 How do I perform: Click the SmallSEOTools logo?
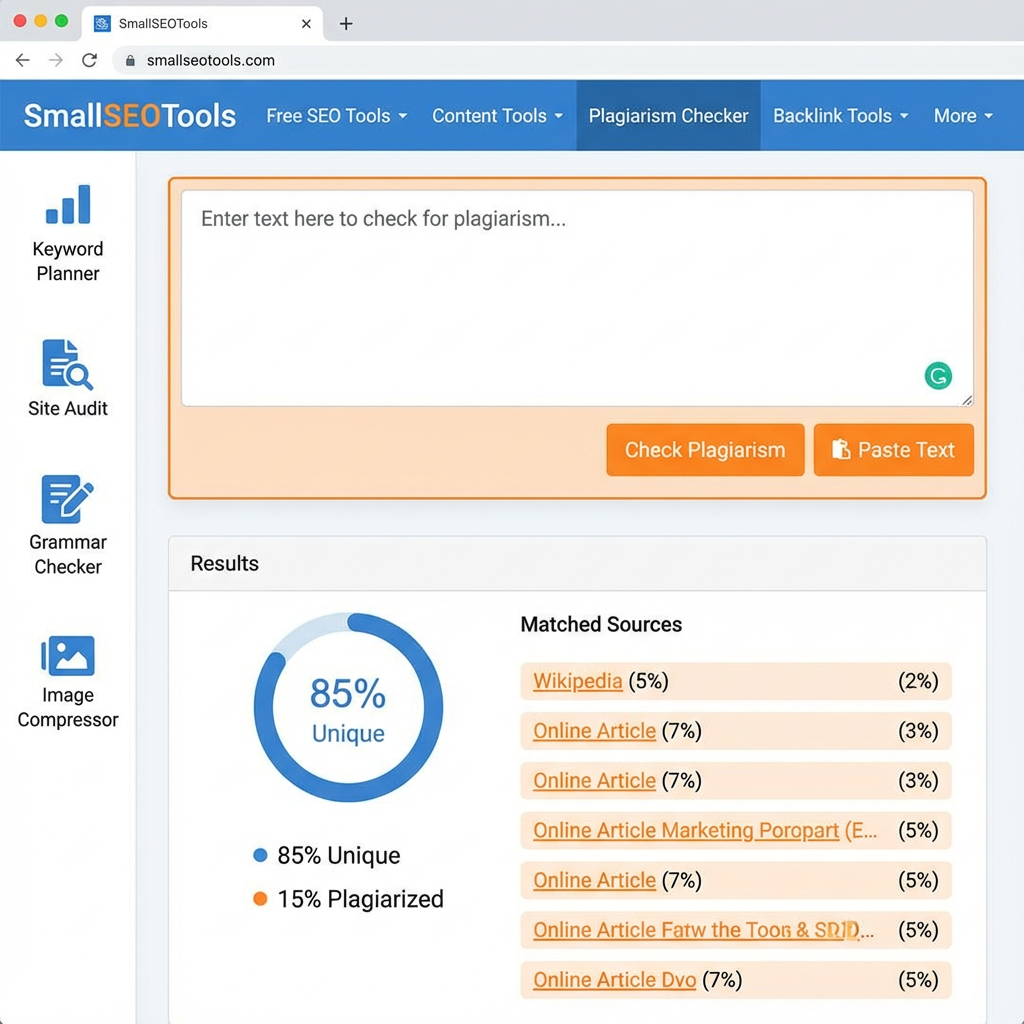pyautogui.click(x=130, y=116)
